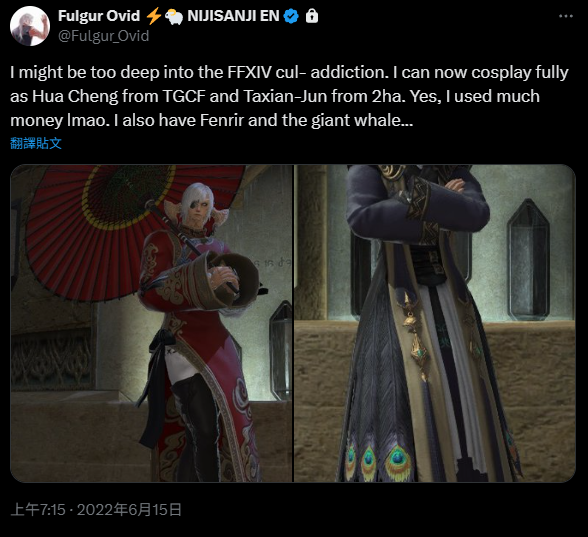Click the NIJISANJI EN text in name
Image resolution: width=588 pixels, height=537 pixels.
click(233, 16)
